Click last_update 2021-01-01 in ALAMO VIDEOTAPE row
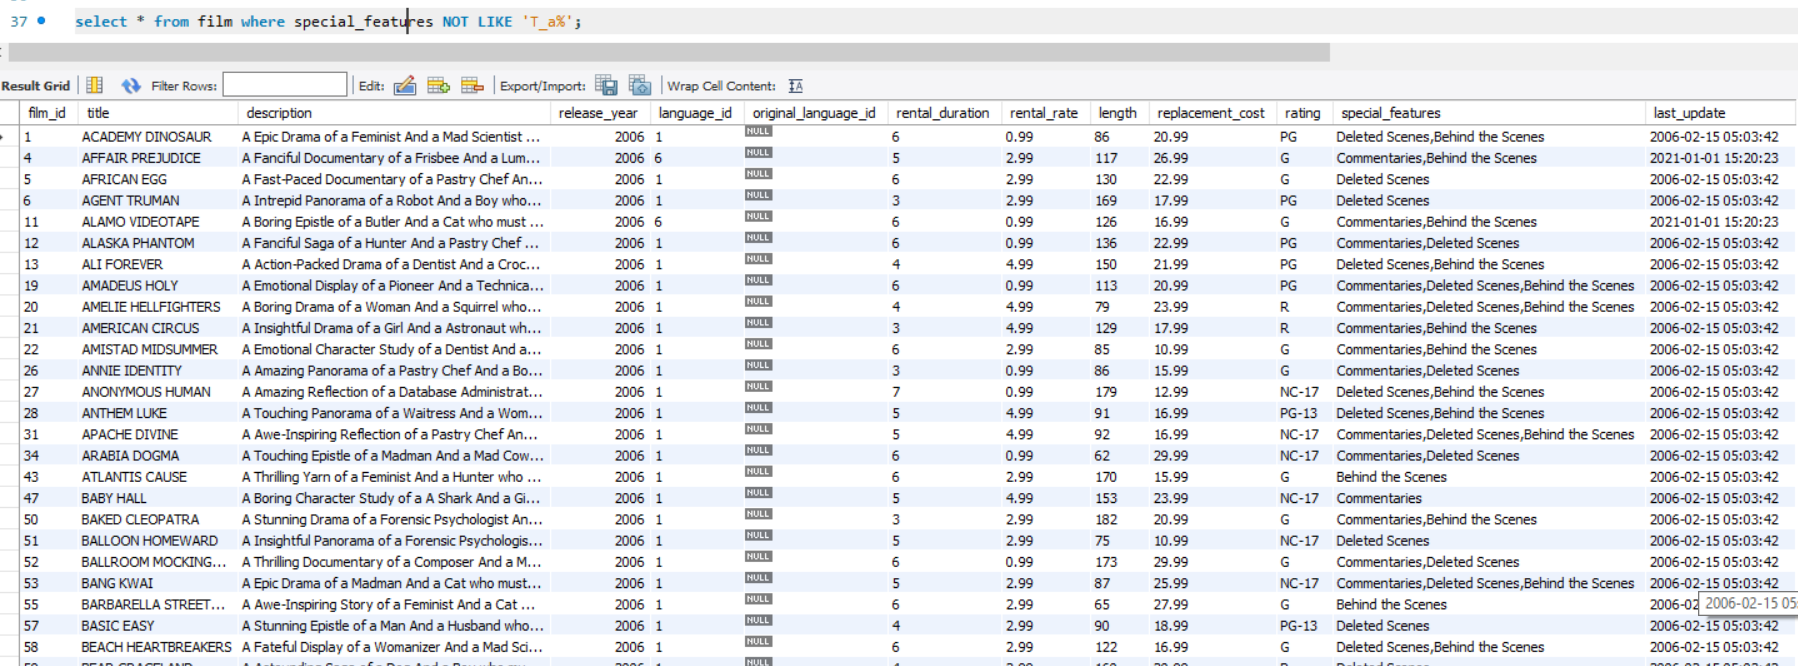The height and width of the screenshot is (667, 1798). (1714, 222)
